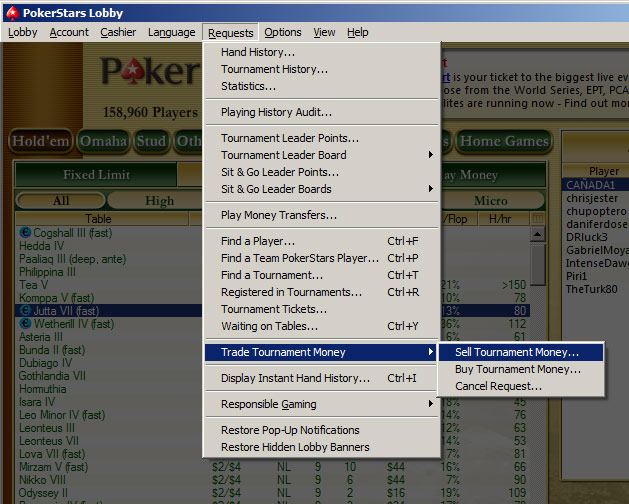This screenshot has width=629, height=504.
Task: Open the Options menu
Action: [x=282, y=32]
